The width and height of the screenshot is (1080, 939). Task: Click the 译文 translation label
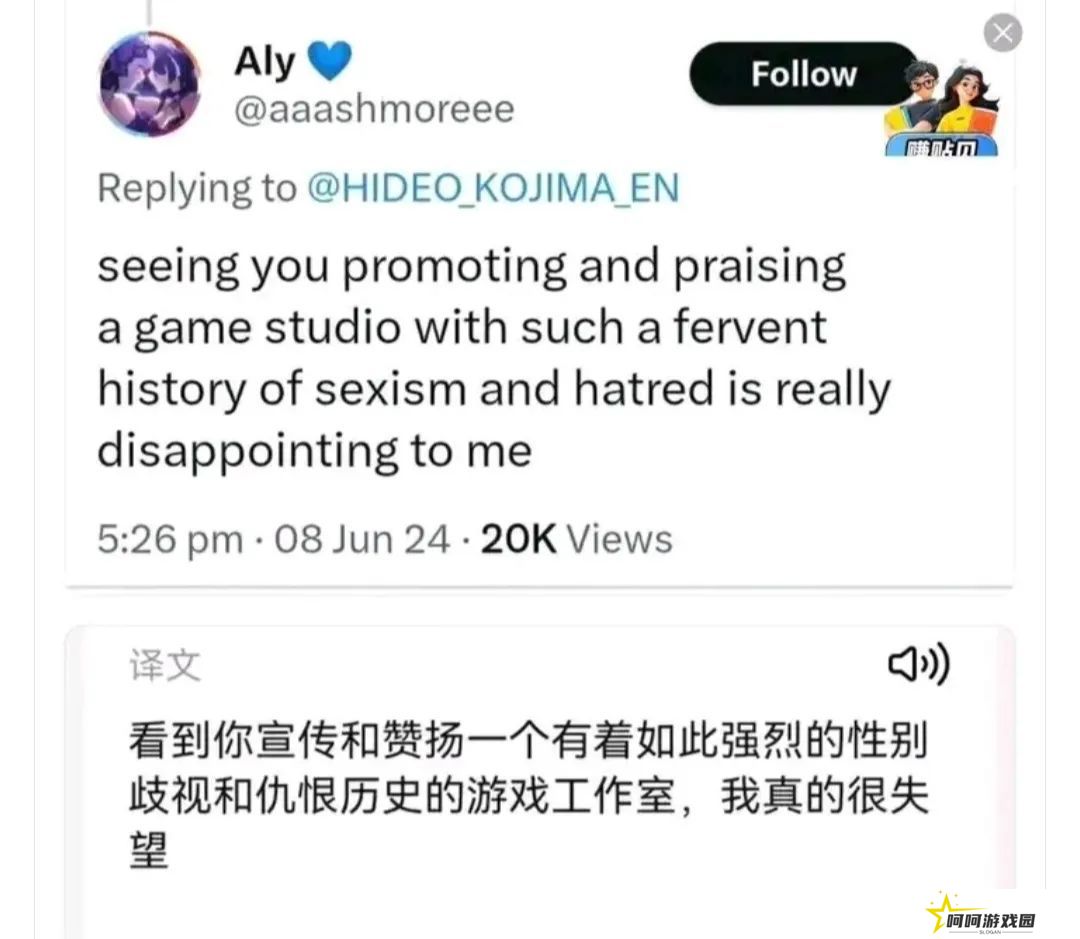[x=165, y=665]
